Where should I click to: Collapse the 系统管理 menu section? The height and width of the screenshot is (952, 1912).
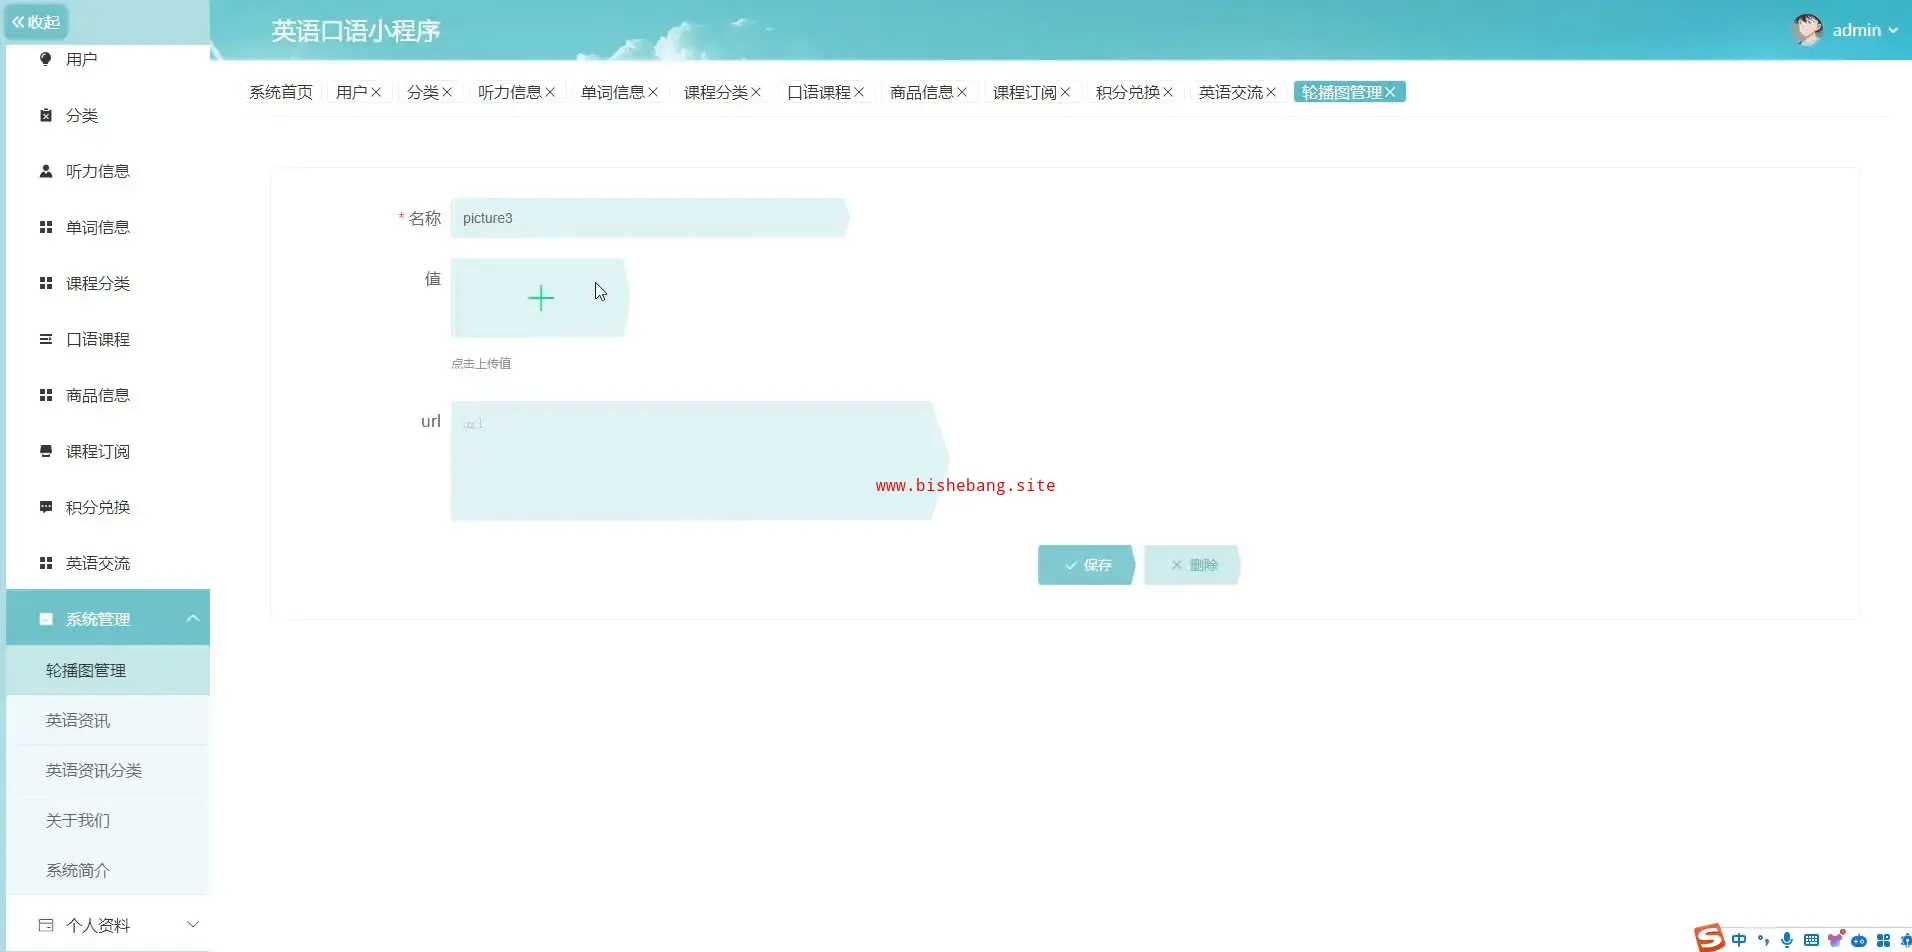click(192, 619)
